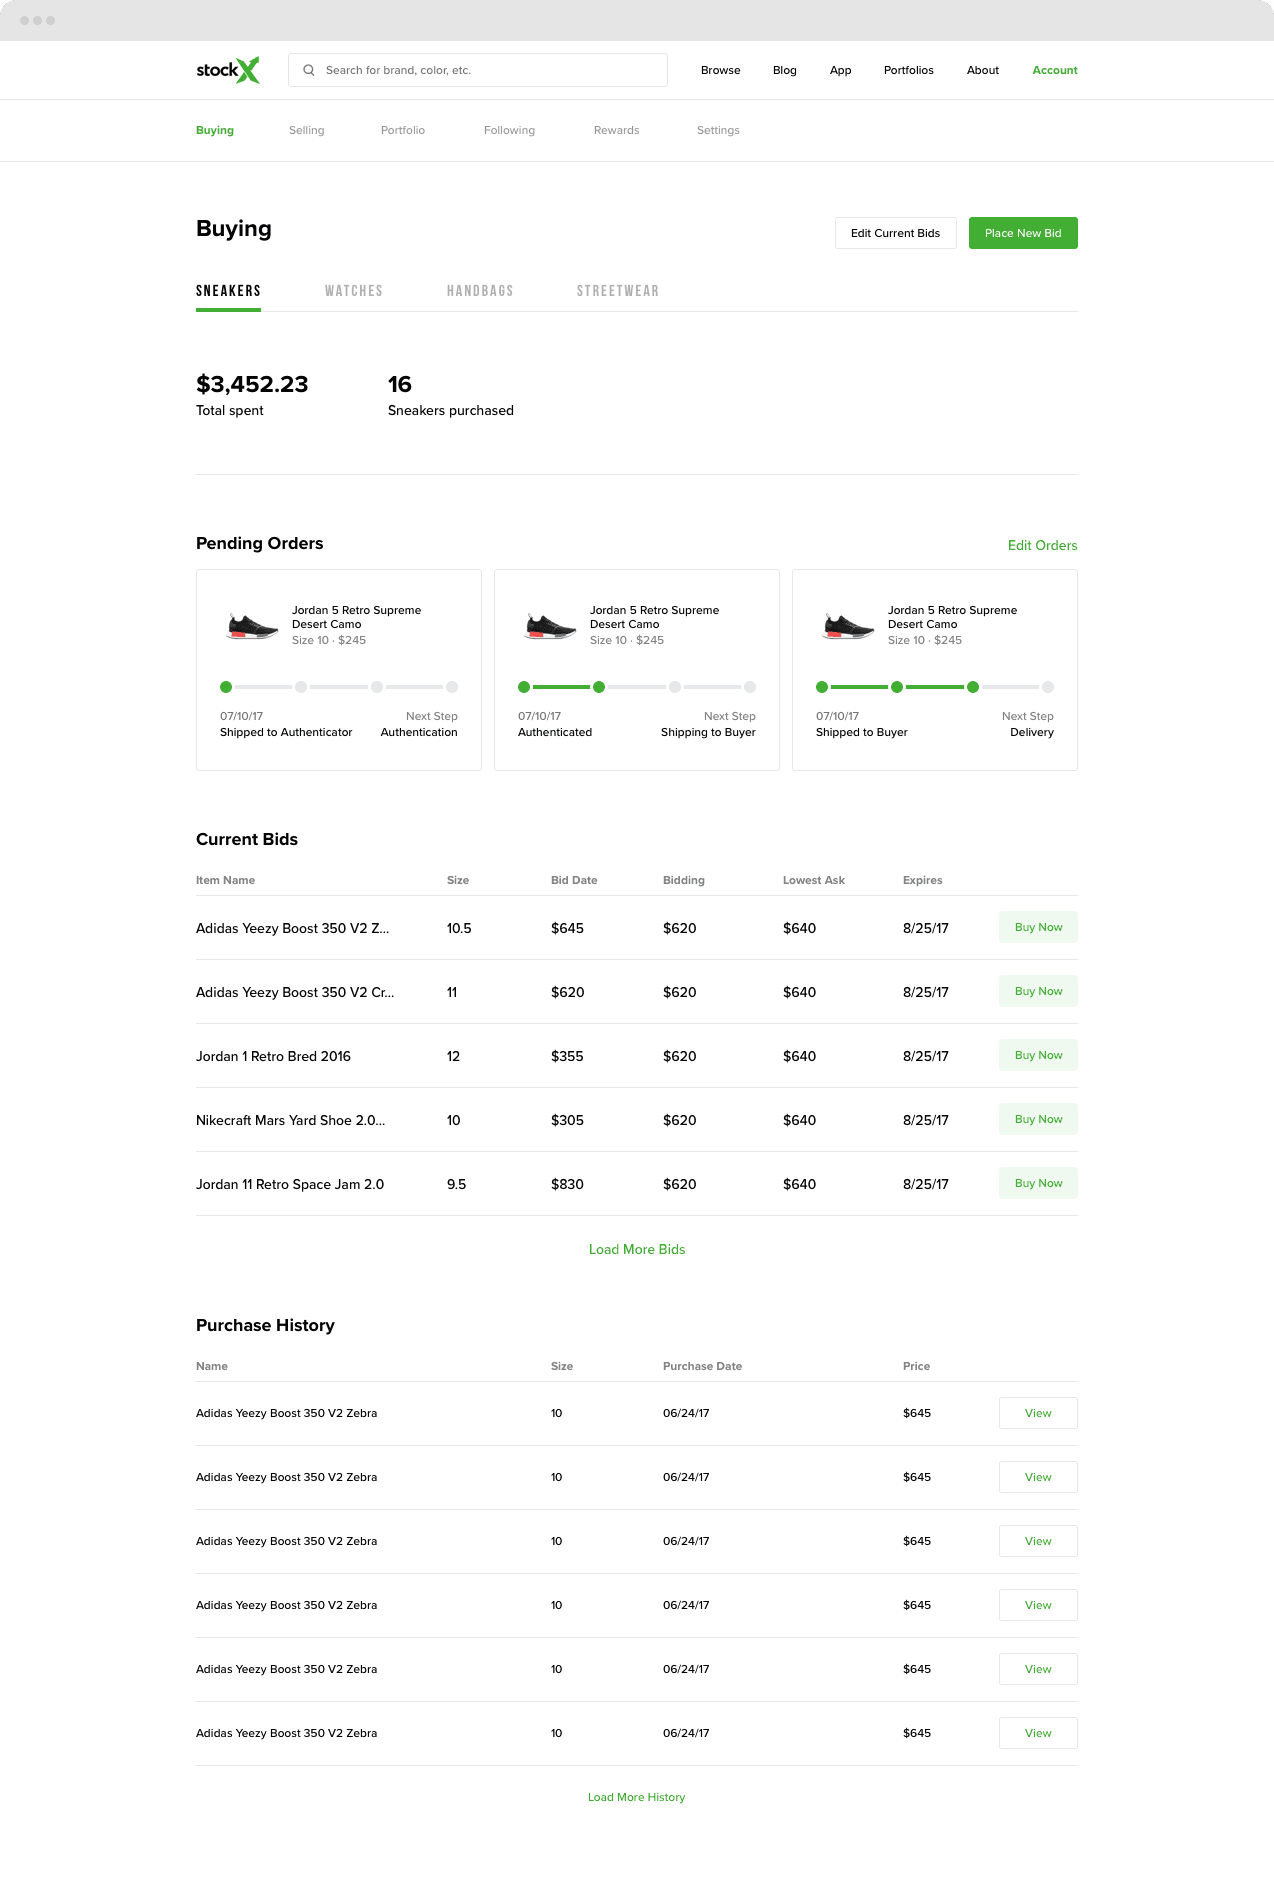Click the Edit Current Bids button
1274x1880 pixels.
[896, 233]
